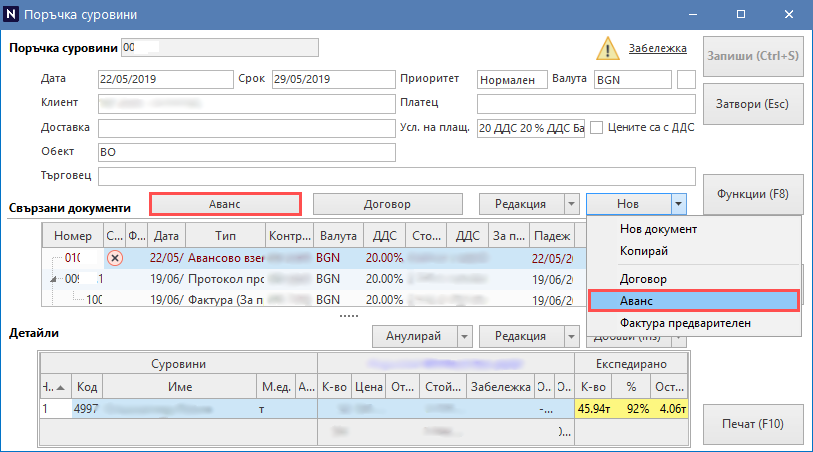Open dropdown arrow next to Нов button
The height and width of the screenshot is (452, 813).
pyautogui.click(x=678, y=204)
